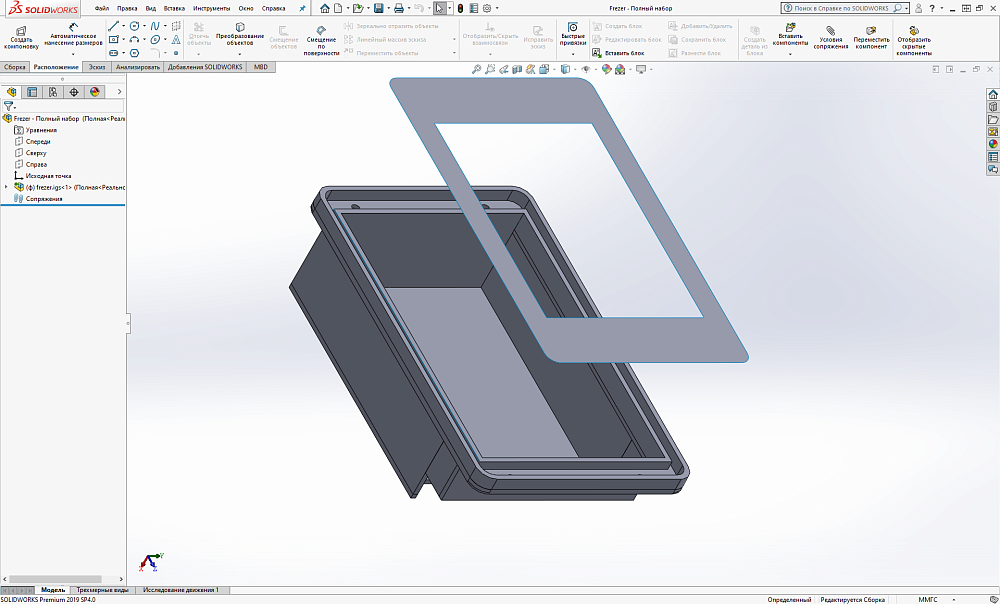The height and width of the screenshot is (604, 1000).
Task: Open Автоматическое нанесение размеров dropdown arrow
Action: click(73, 54)
